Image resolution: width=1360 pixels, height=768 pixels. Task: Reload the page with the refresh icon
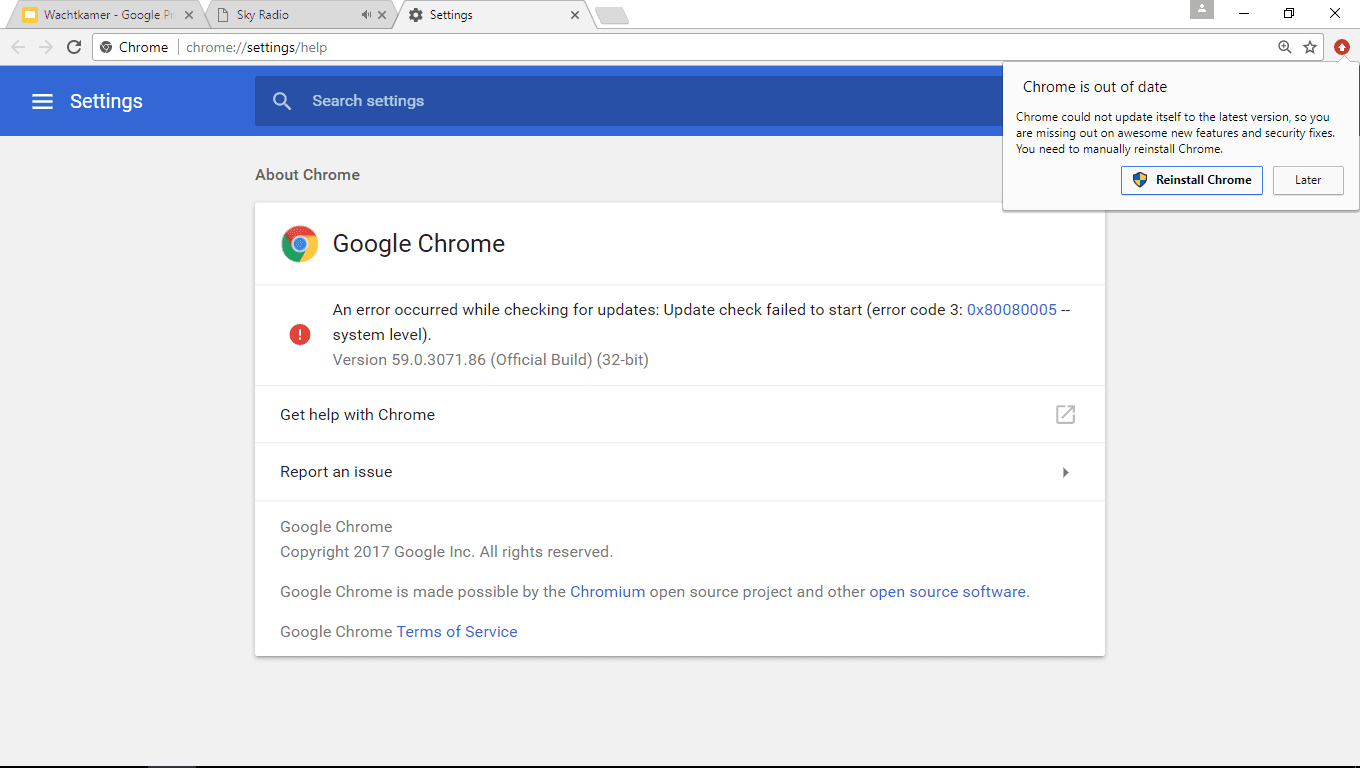coord(73,47)
